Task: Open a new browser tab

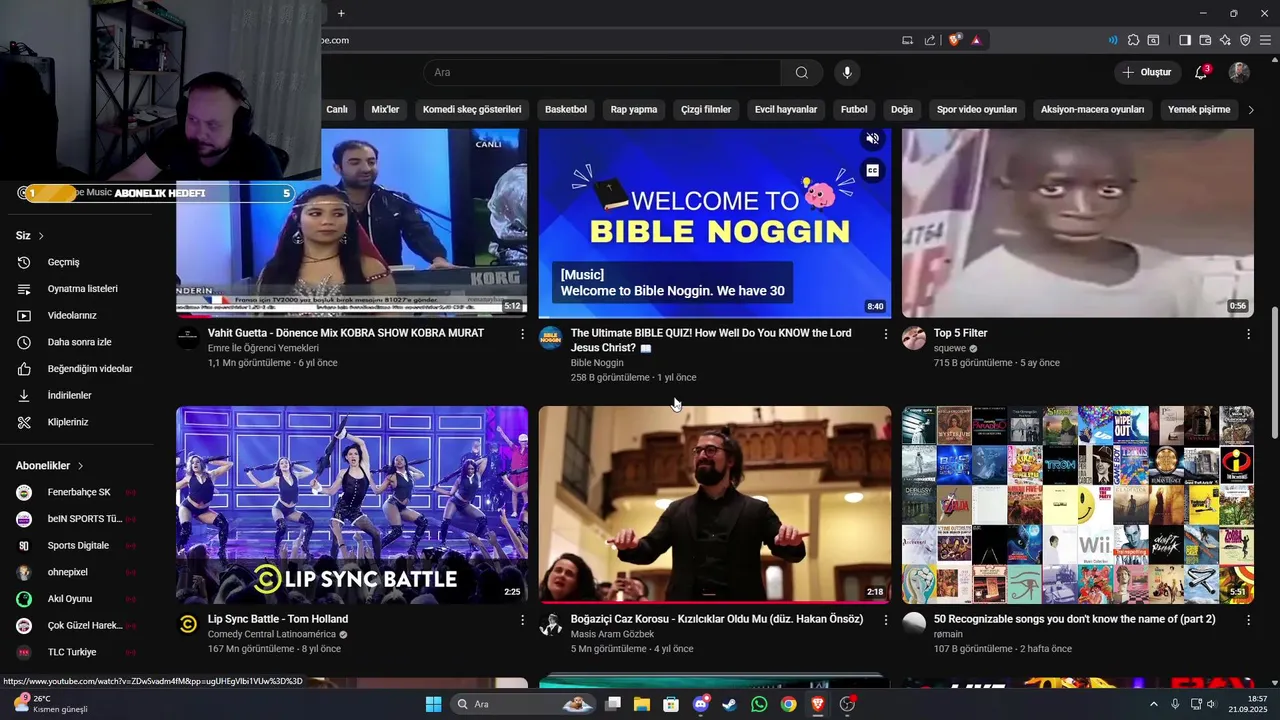Action: pyautogui.click(x=341, y=13)
